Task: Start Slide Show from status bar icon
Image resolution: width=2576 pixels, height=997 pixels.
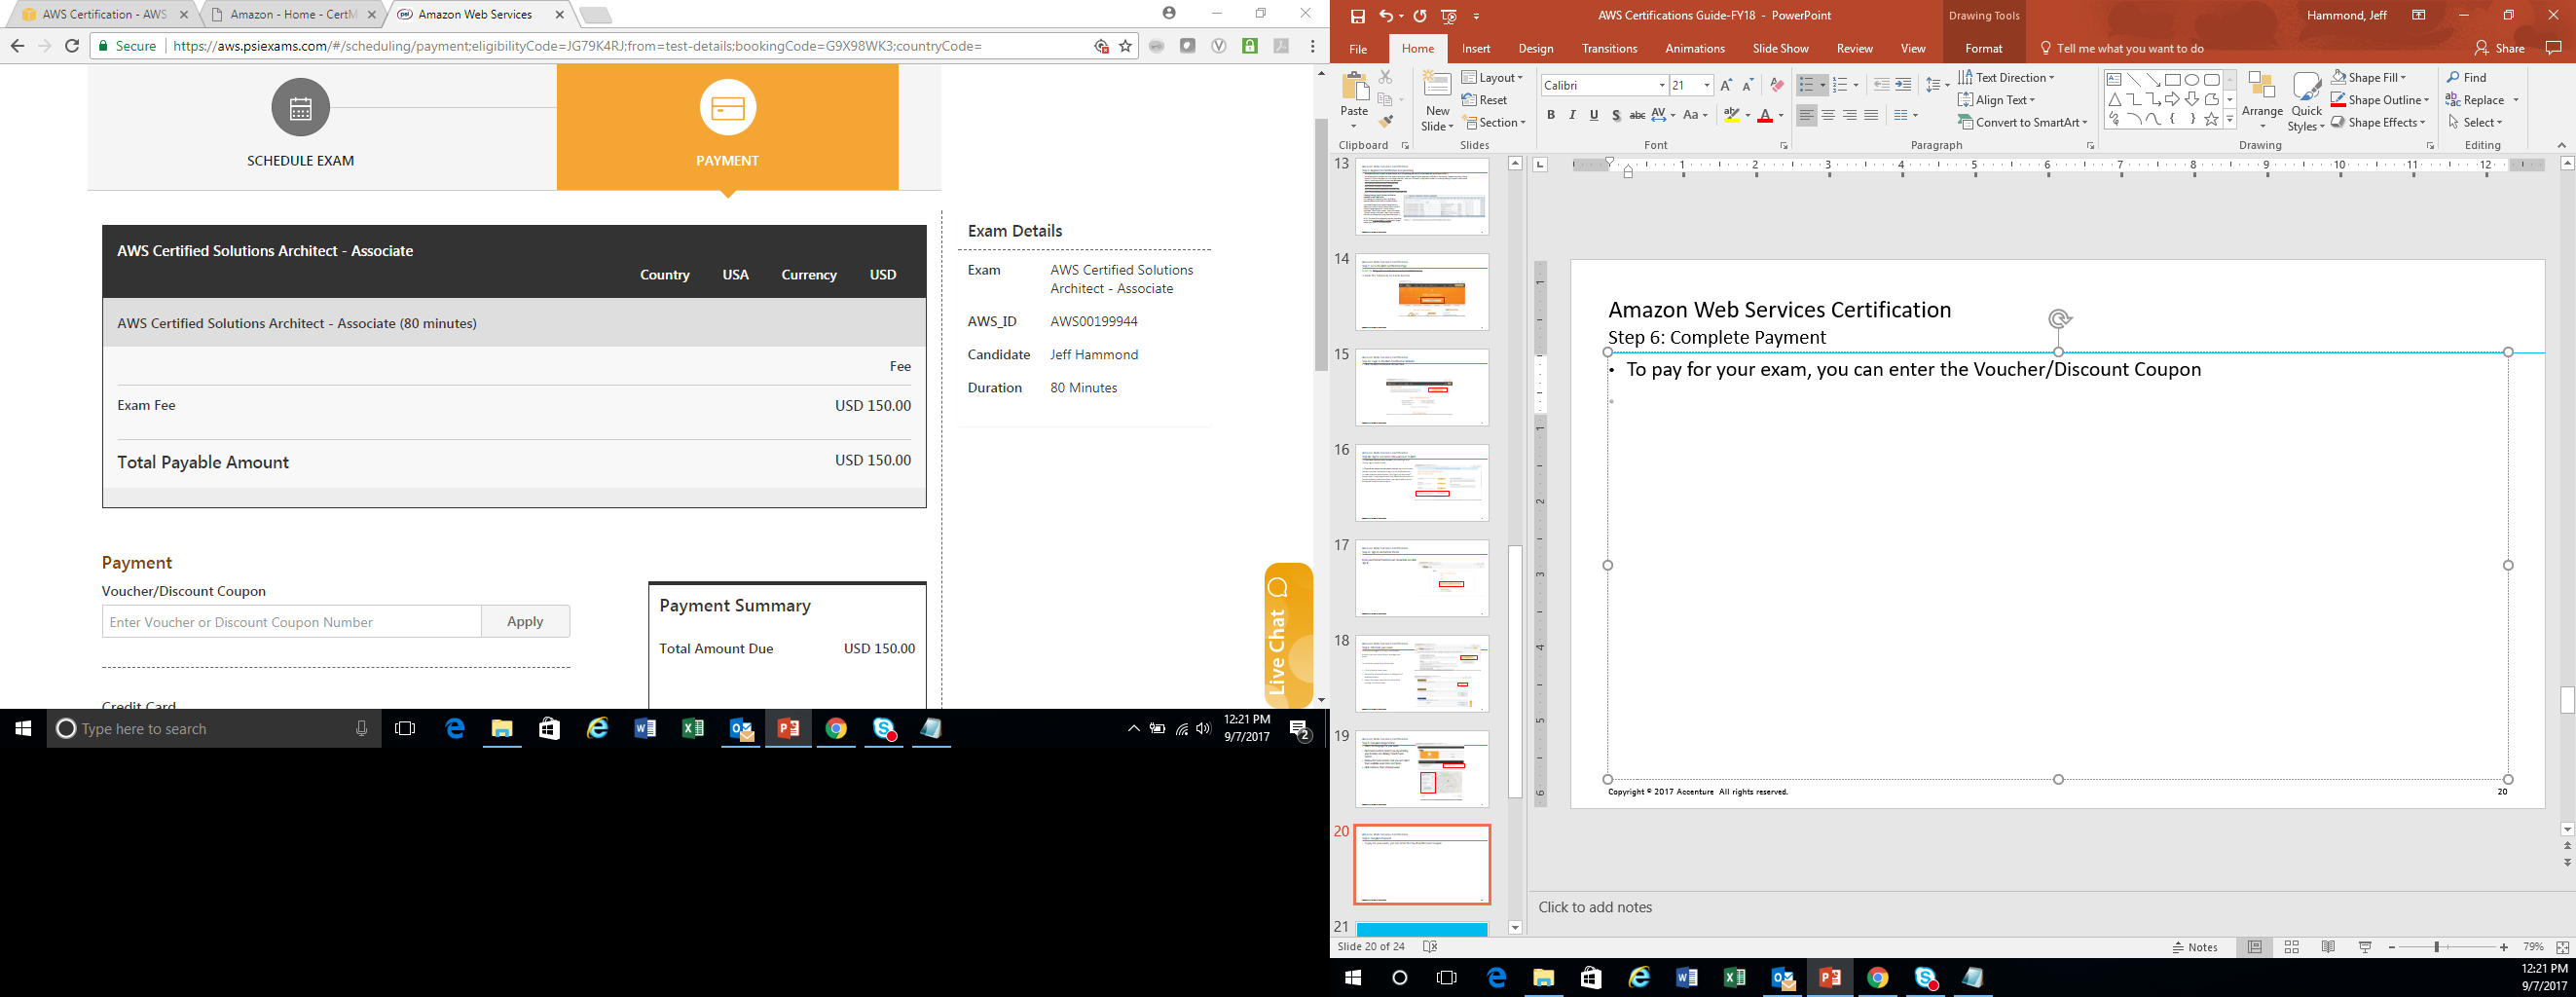Action: [x=2365, y=947]
